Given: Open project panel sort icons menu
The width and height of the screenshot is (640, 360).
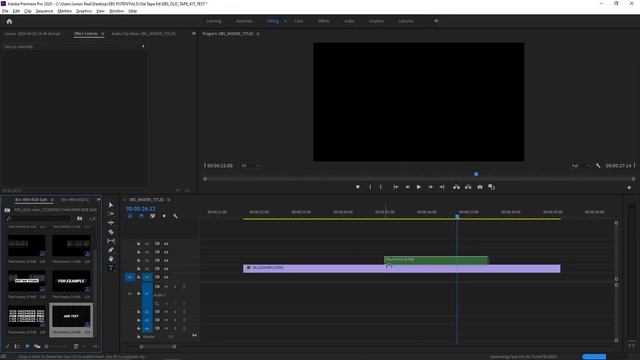Looking at the screenshot, I should coord(76,347).
